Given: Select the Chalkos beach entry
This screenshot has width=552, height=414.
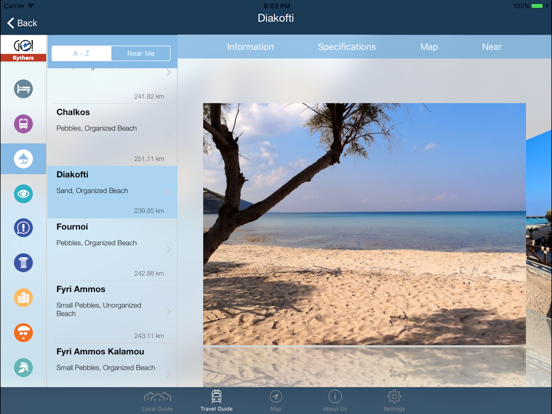Looking at the screenshot, I should tap(112, 135).
